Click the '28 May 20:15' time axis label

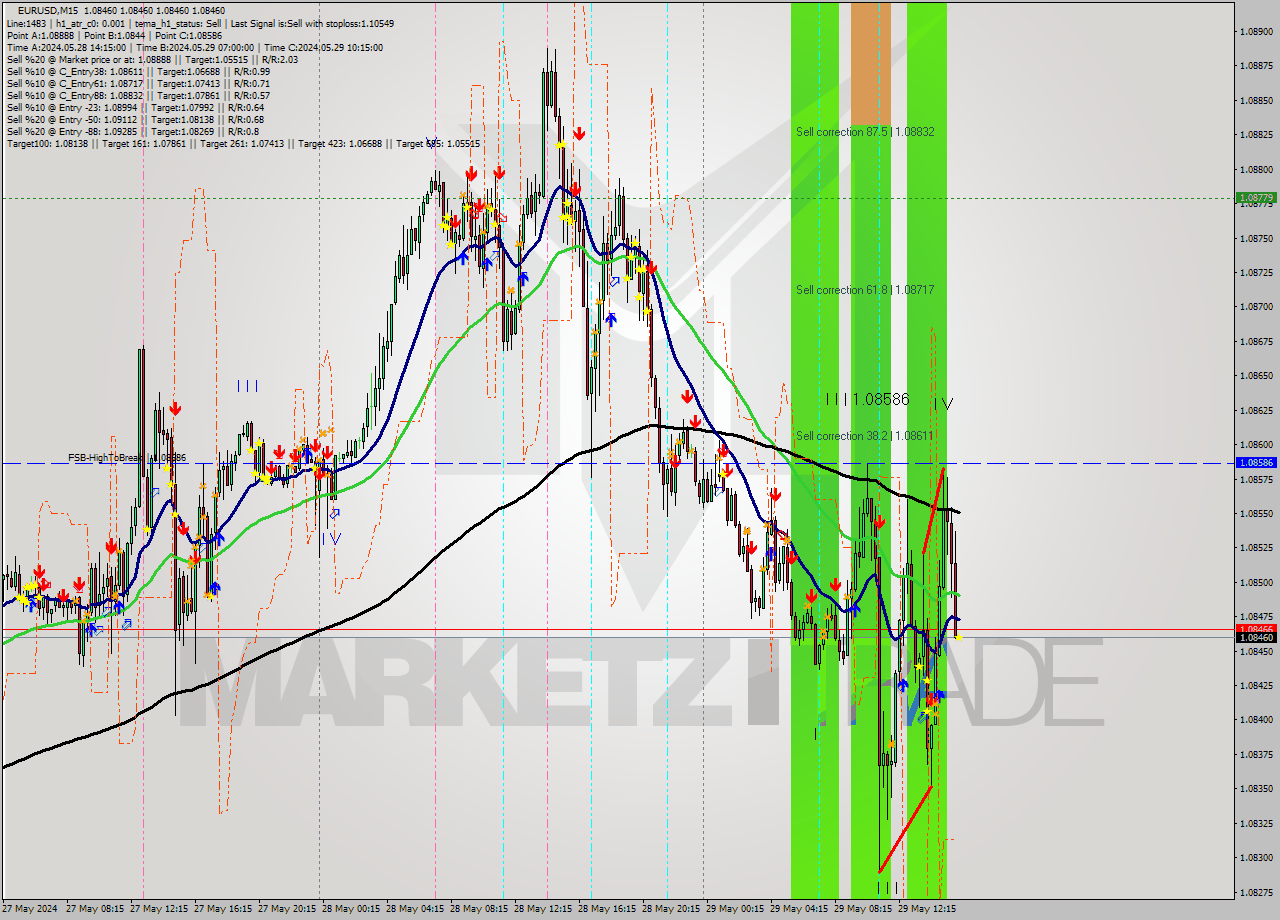671,909
